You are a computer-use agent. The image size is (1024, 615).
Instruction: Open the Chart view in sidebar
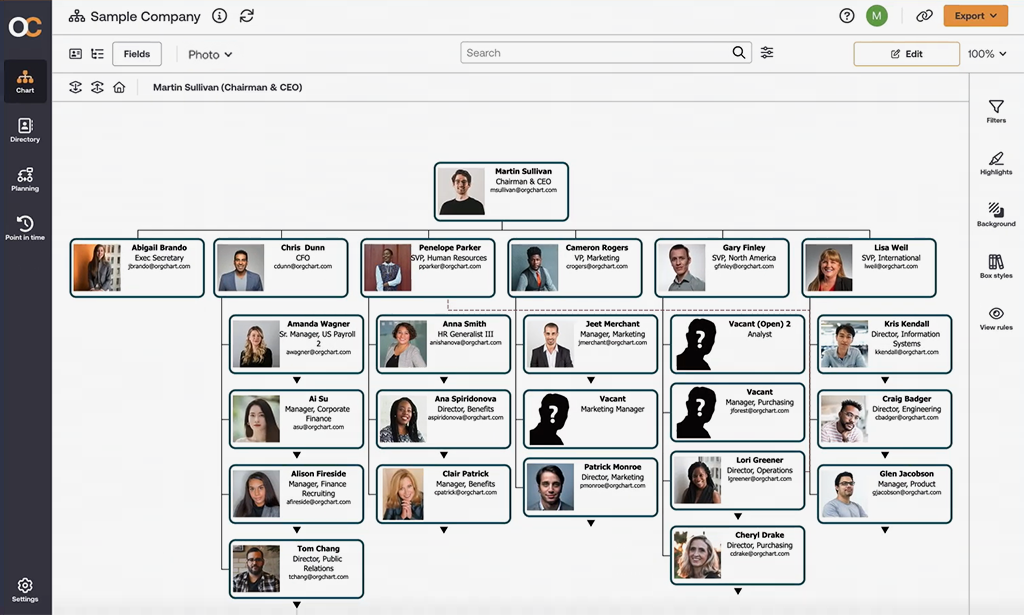click(x=25, y=82)
